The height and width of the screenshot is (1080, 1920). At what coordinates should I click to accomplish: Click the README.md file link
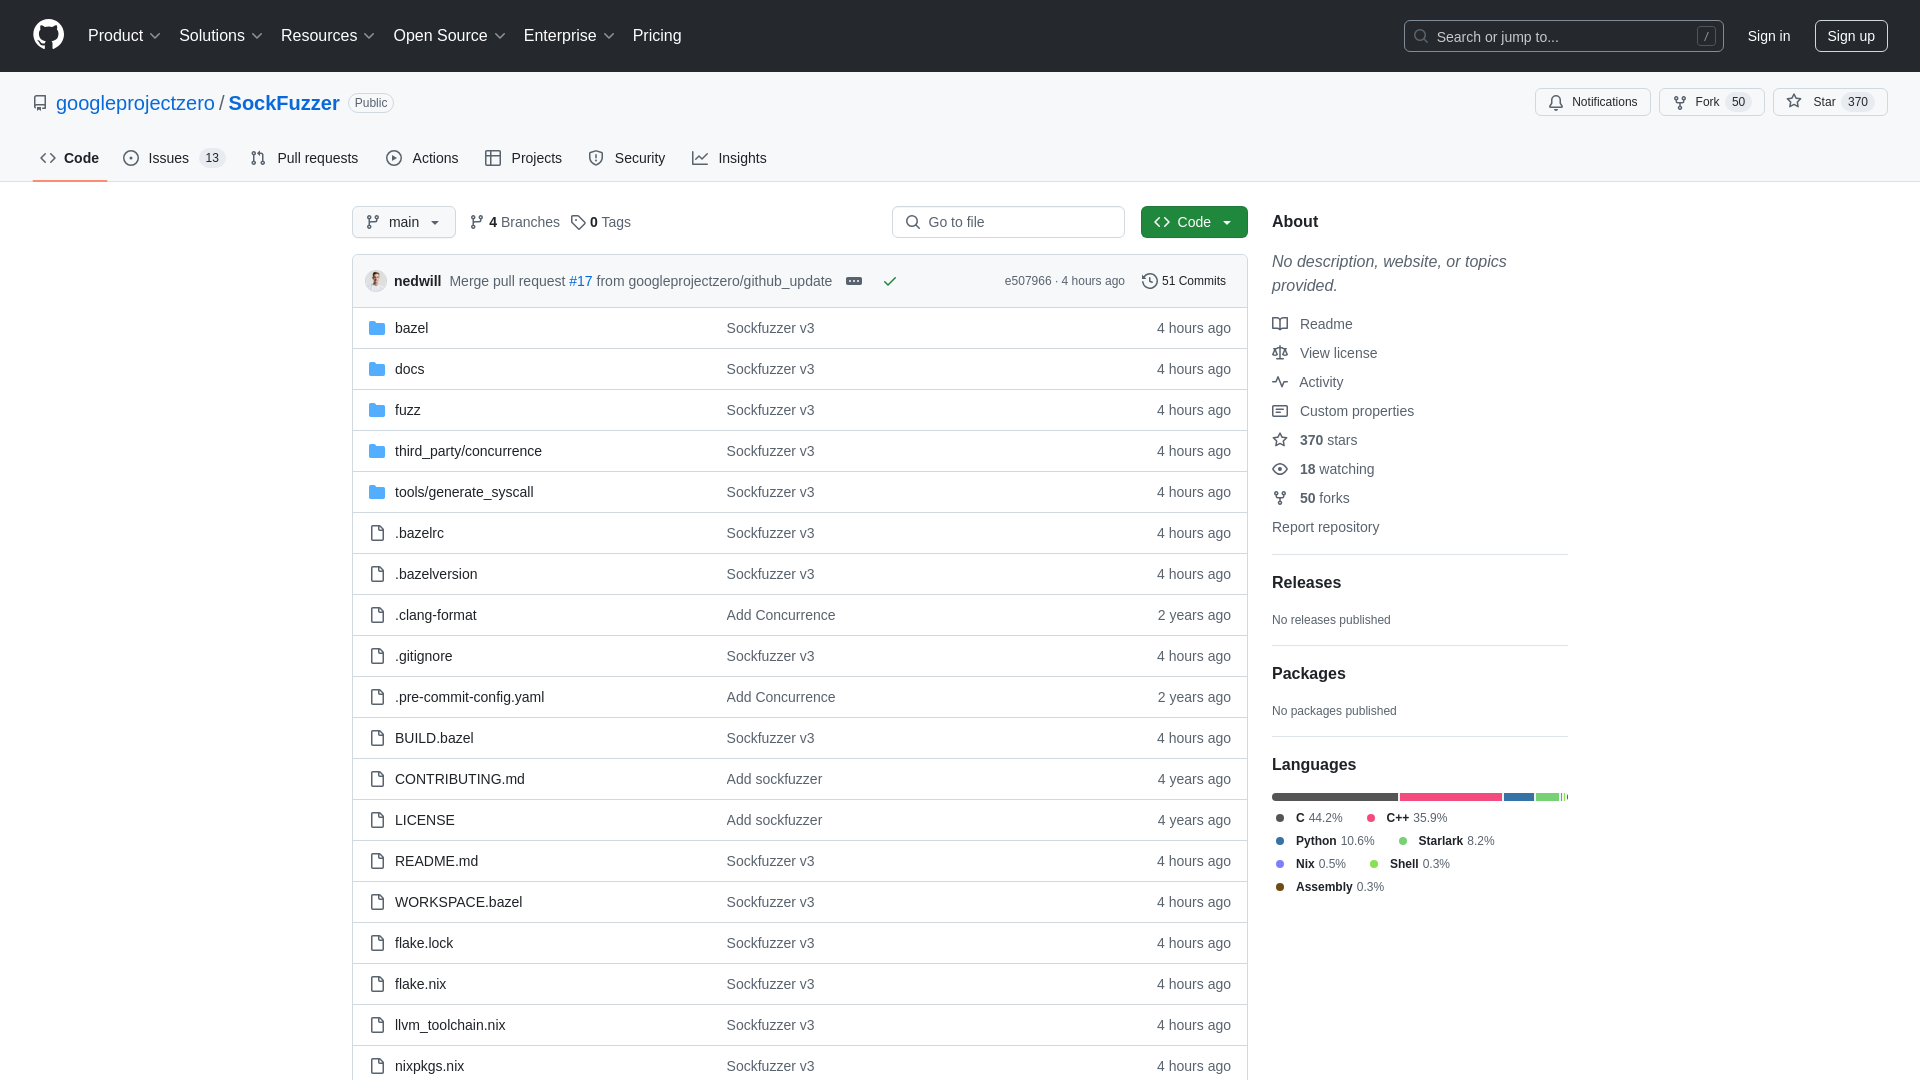[436, 861]
